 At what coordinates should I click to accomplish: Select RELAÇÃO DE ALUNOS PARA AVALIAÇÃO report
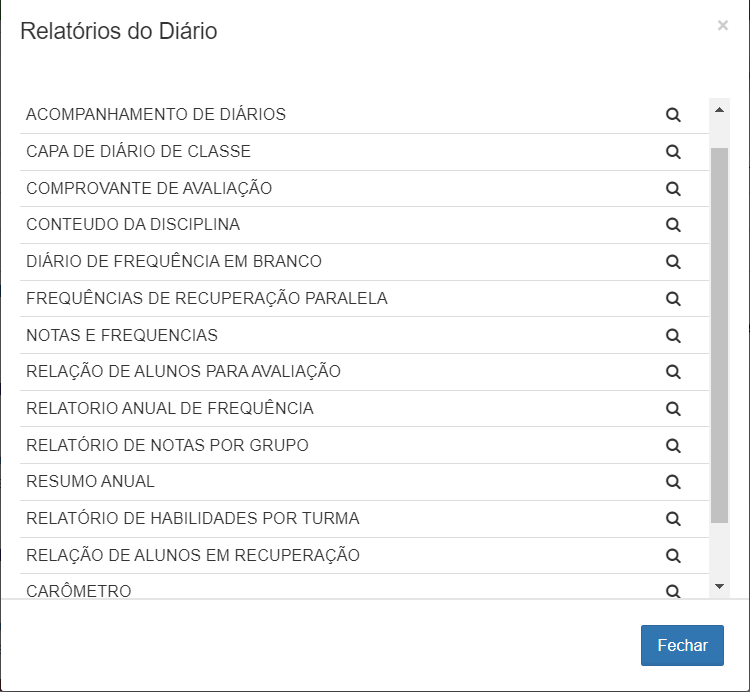click(x=183, y=372)
